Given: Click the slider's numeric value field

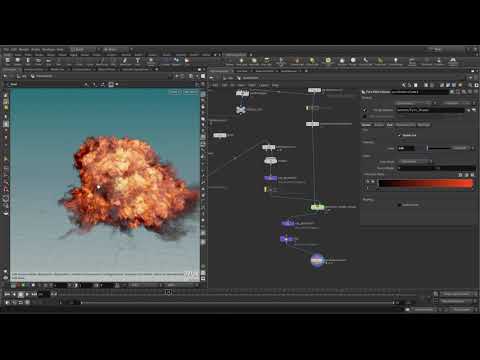Looking at the screenshot, I should coord(406,148).
